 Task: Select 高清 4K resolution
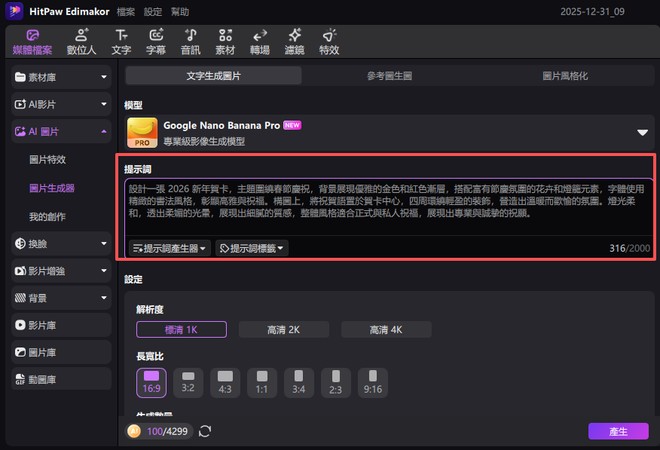386,330
